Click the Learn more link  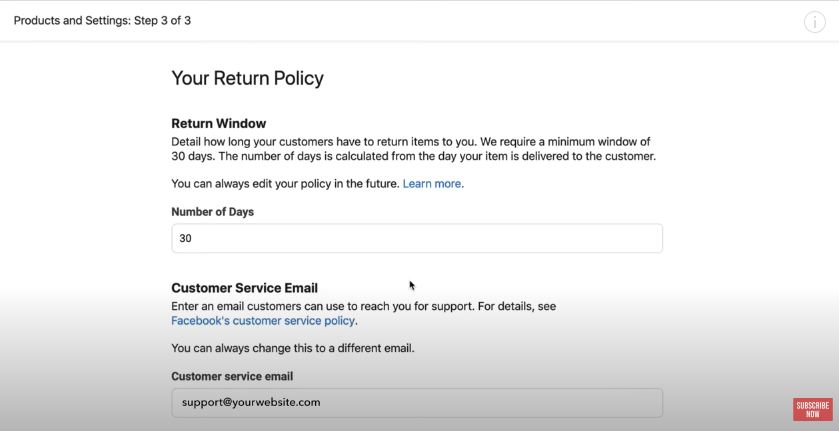point(432,184)
